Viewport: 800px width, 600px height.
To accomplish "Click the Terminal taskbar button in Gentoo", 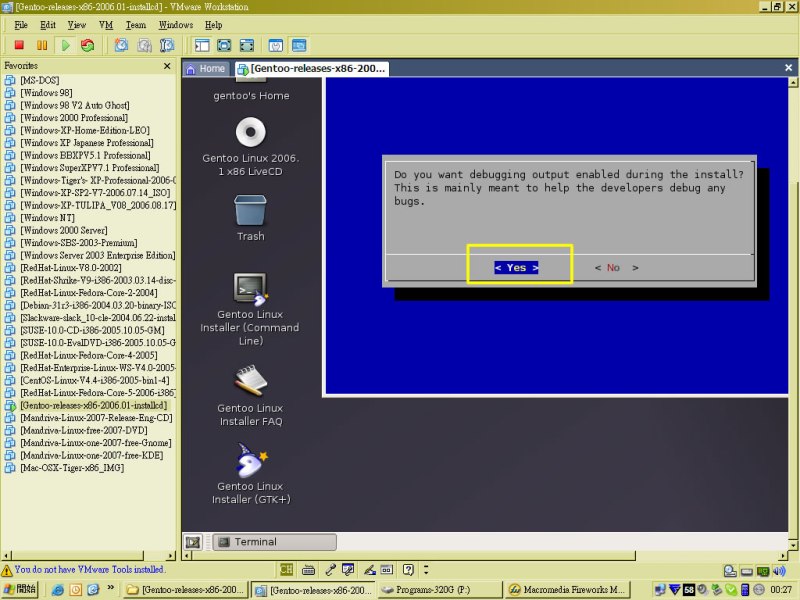I will point(274,542).
